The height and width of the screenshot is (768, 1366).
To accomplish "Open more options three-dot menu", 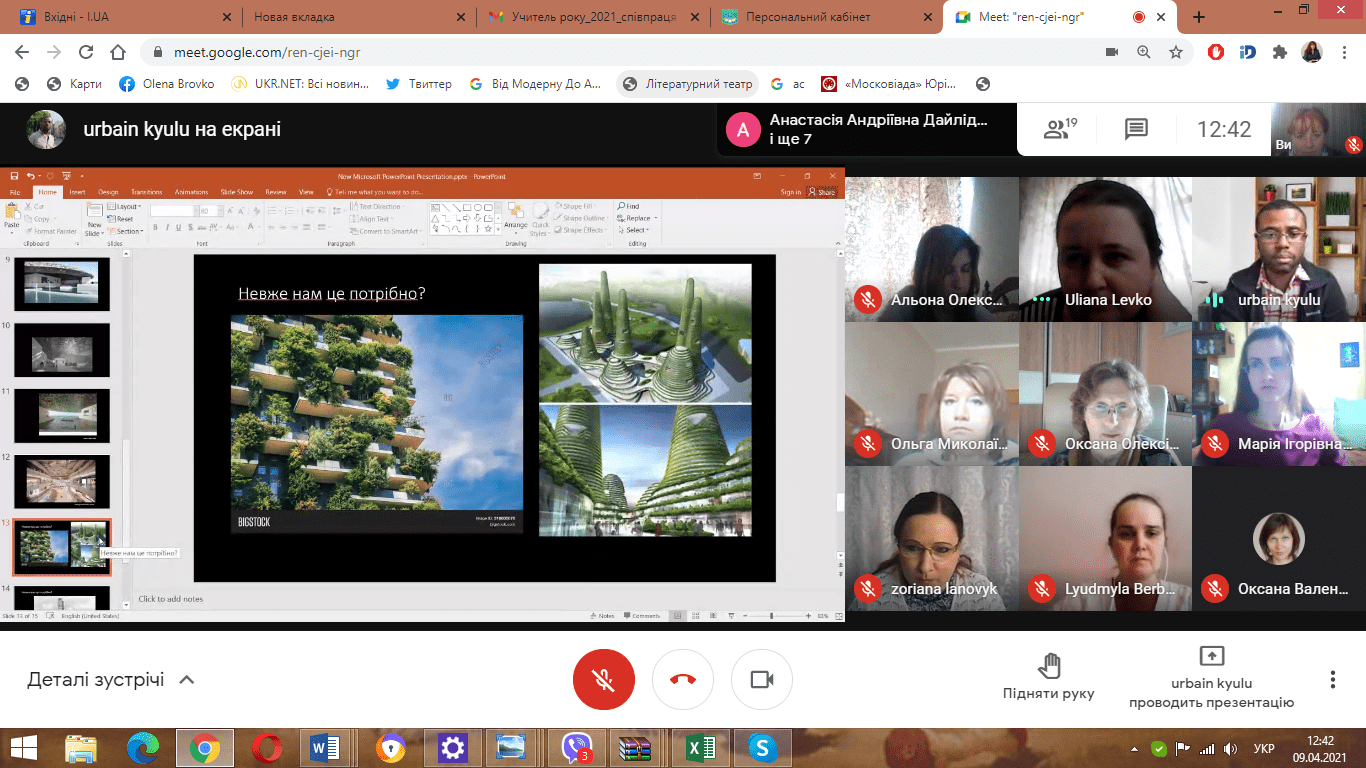I will click(1332, 680).
